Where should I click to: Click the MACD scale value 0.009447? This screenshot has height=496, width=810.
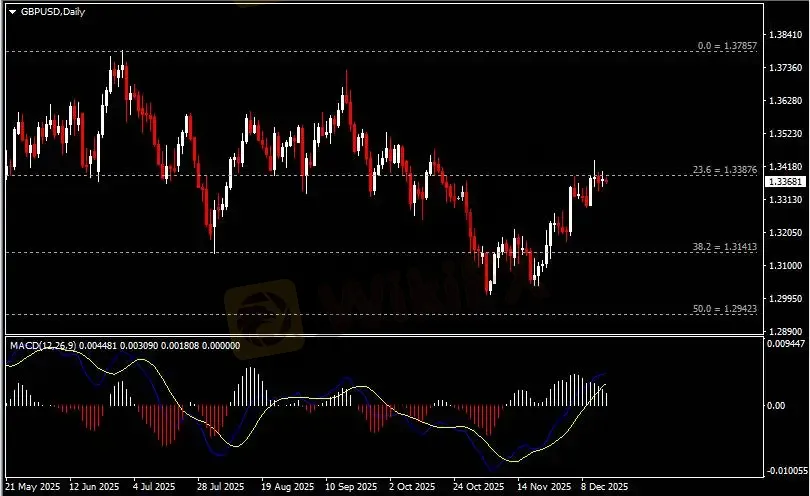[x=786, y=344]
